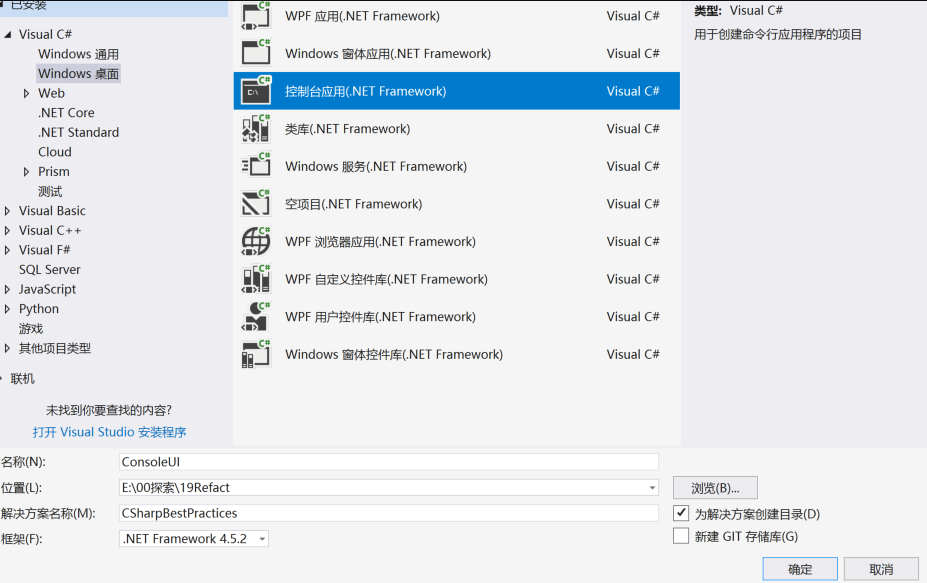Click the 确定 button to create project
Viewport: 927px width, 583px height.
coord(799,568)
